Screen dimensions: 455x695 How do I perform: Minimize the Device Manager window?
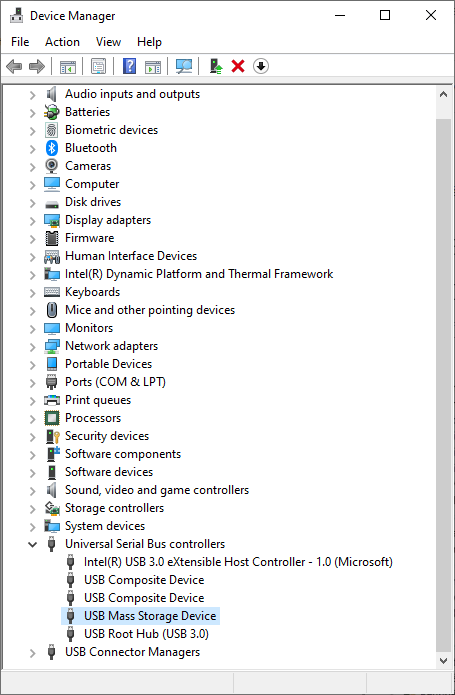[340, 16]
